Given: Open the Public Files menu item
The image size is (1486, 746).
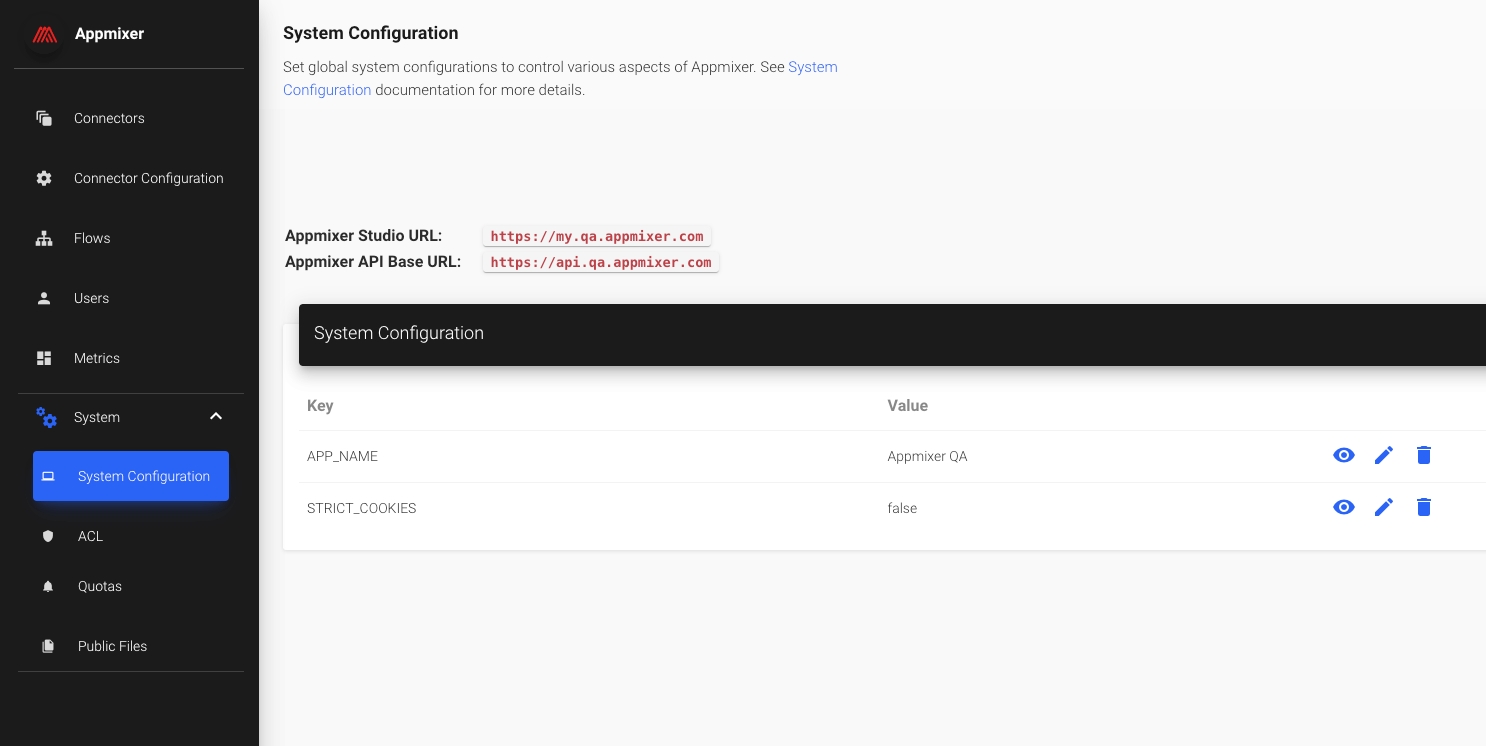Looking at the screenshot, I should [112, 646].
